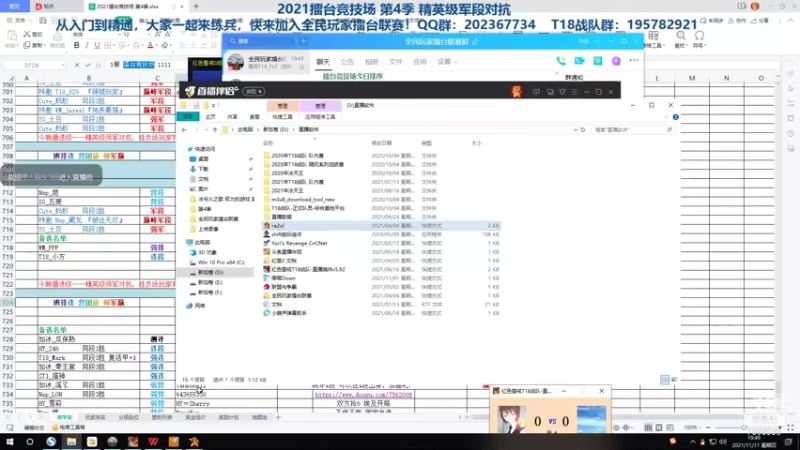Screen dimensions: 800x450
Task: Click the paste clipboard icon in WPS
Action: (x=11, y=35)
